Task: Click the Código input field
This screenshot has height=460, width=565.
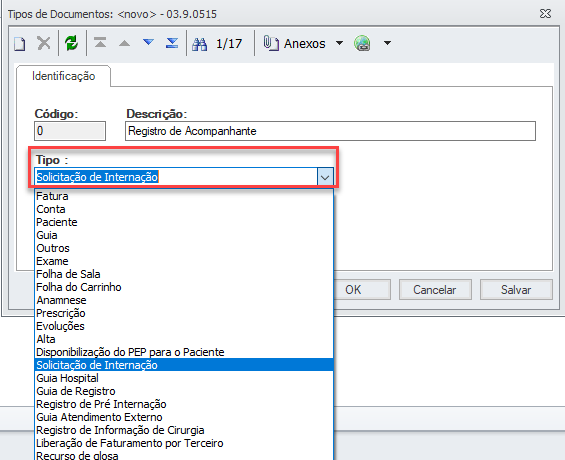Action: point(70,131)
